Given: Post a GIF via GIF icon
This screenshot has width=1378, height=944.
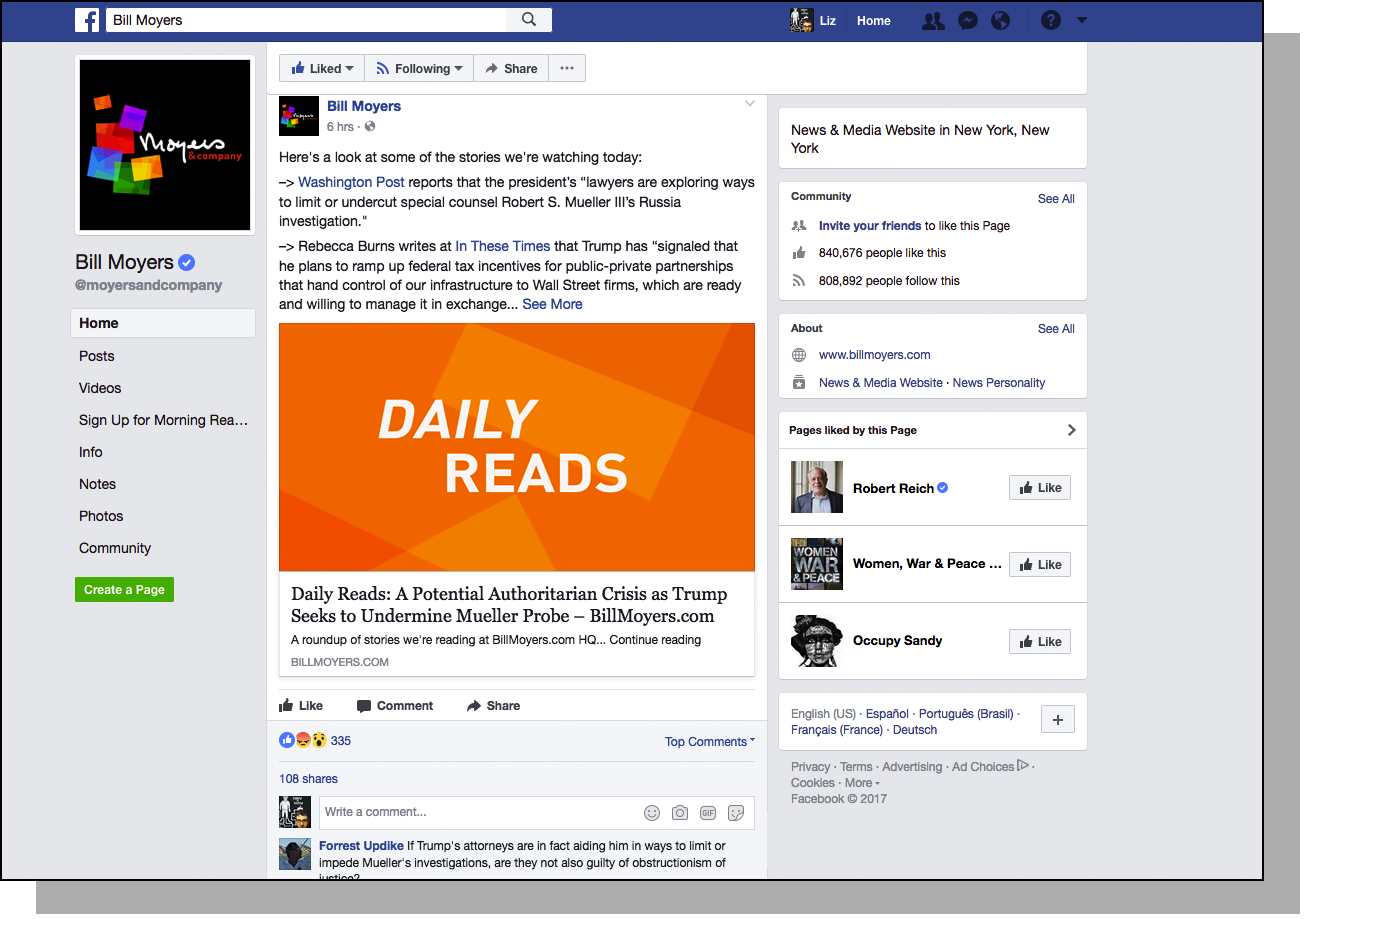Looking at the screenshot, I should coord(708,813).
